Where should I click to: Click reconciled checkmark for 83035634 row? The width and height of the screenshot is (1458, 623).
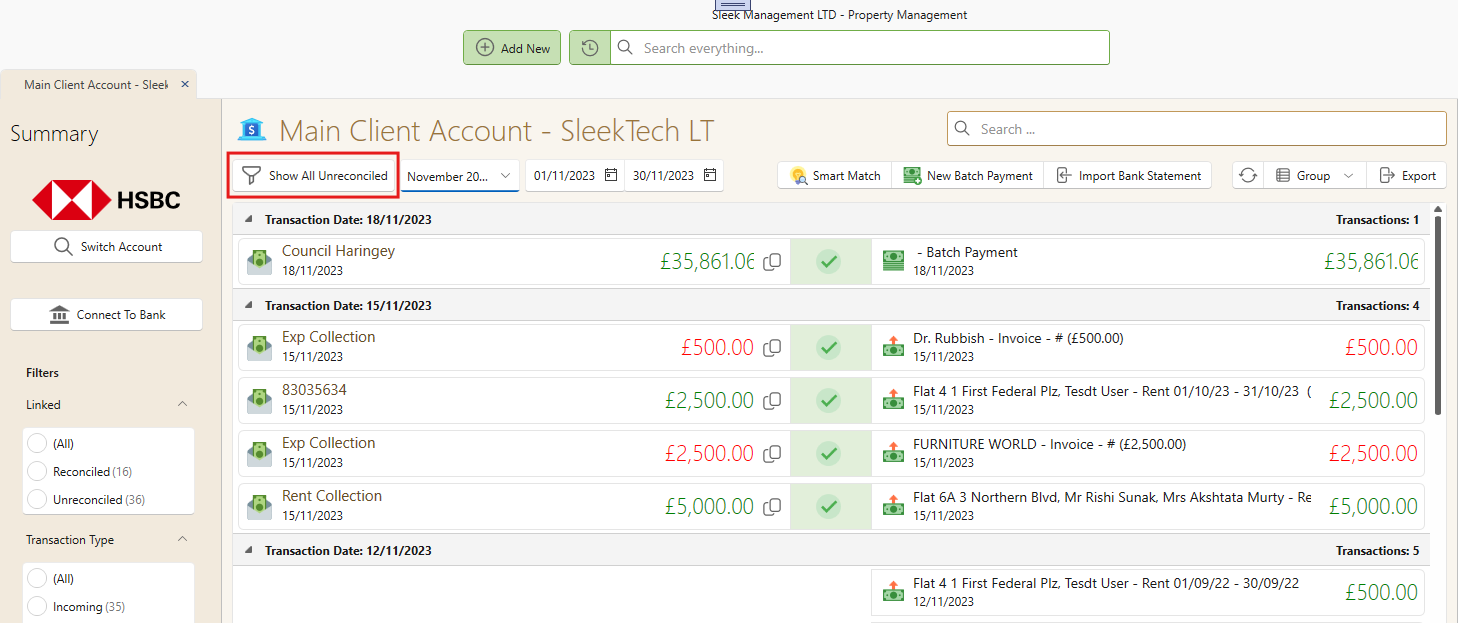point(828,401)
